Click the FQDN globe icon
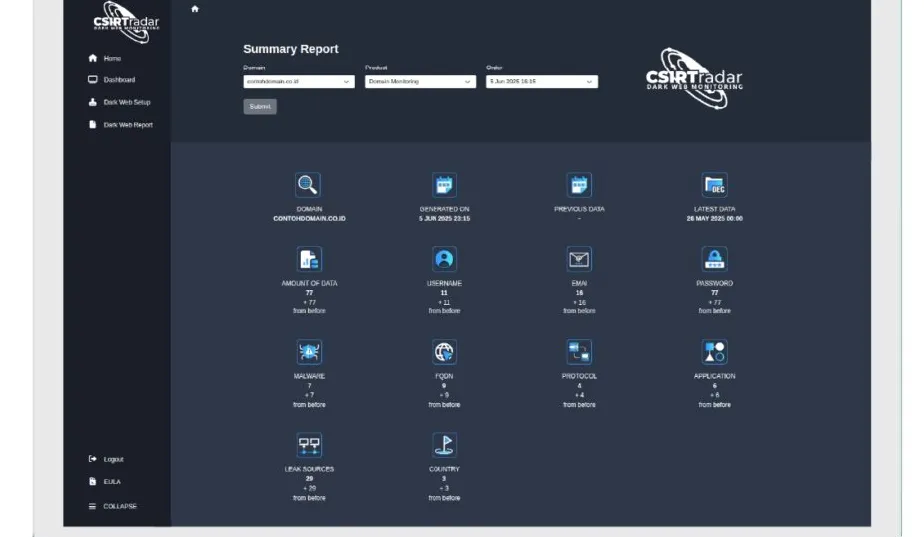This screenshot has height=537, width=924. [444, 352]
